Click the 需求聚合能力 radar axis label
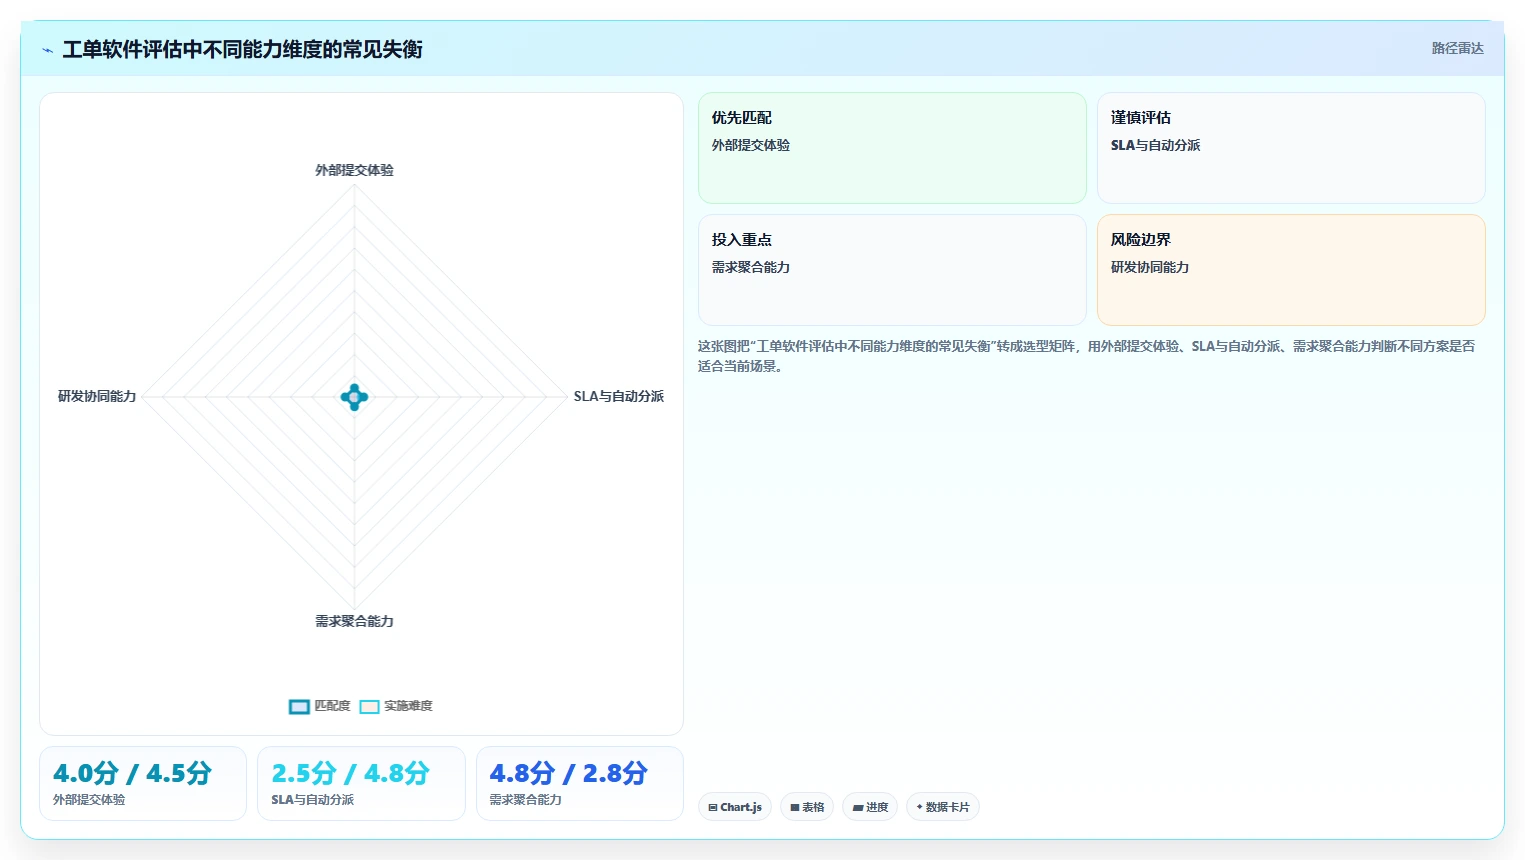1525x860 pixels. click(x=354, y=621)
